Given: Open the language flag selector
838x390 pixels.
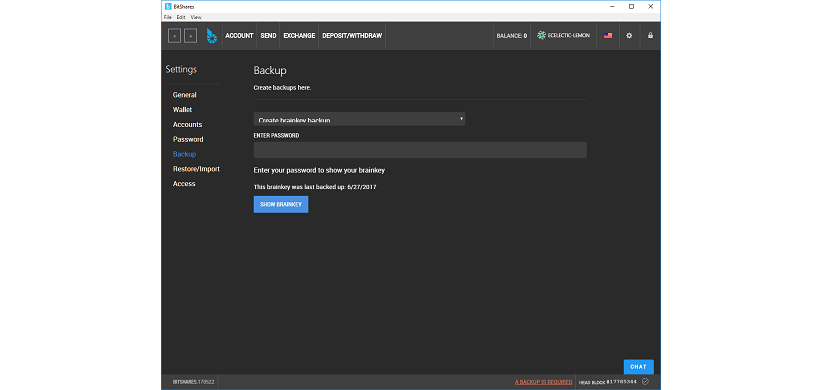Looking at the screenshot, I should [x=608, y=36].
